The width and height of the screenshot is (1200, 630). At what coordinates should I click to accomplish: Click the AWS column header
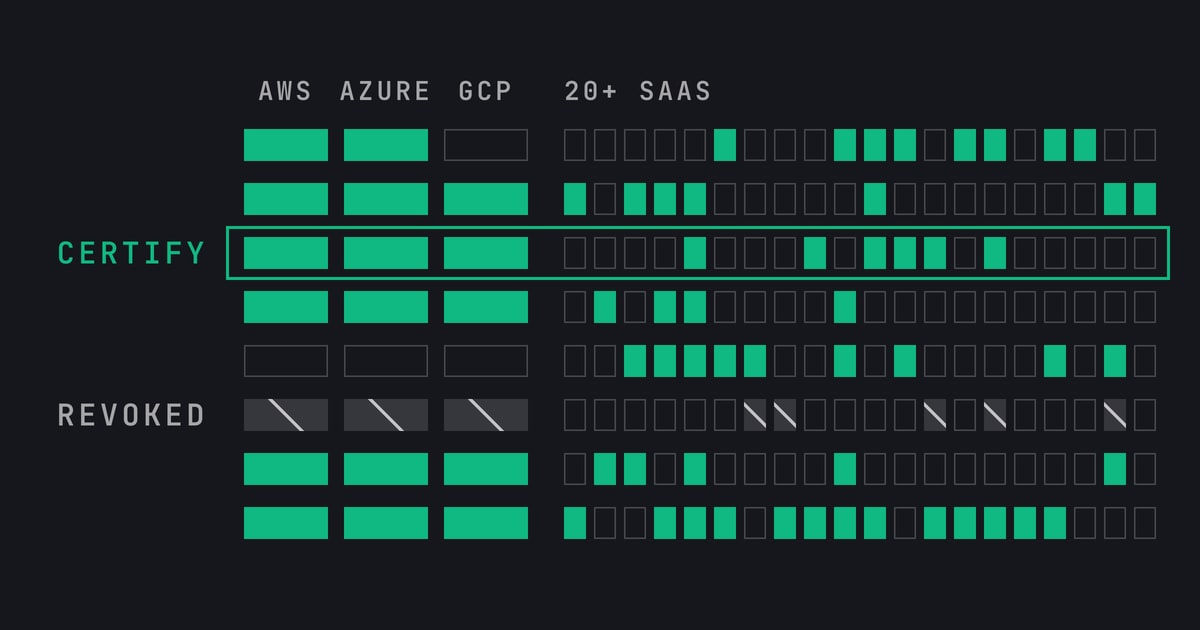pyautogui.click(x=286, y=91)
